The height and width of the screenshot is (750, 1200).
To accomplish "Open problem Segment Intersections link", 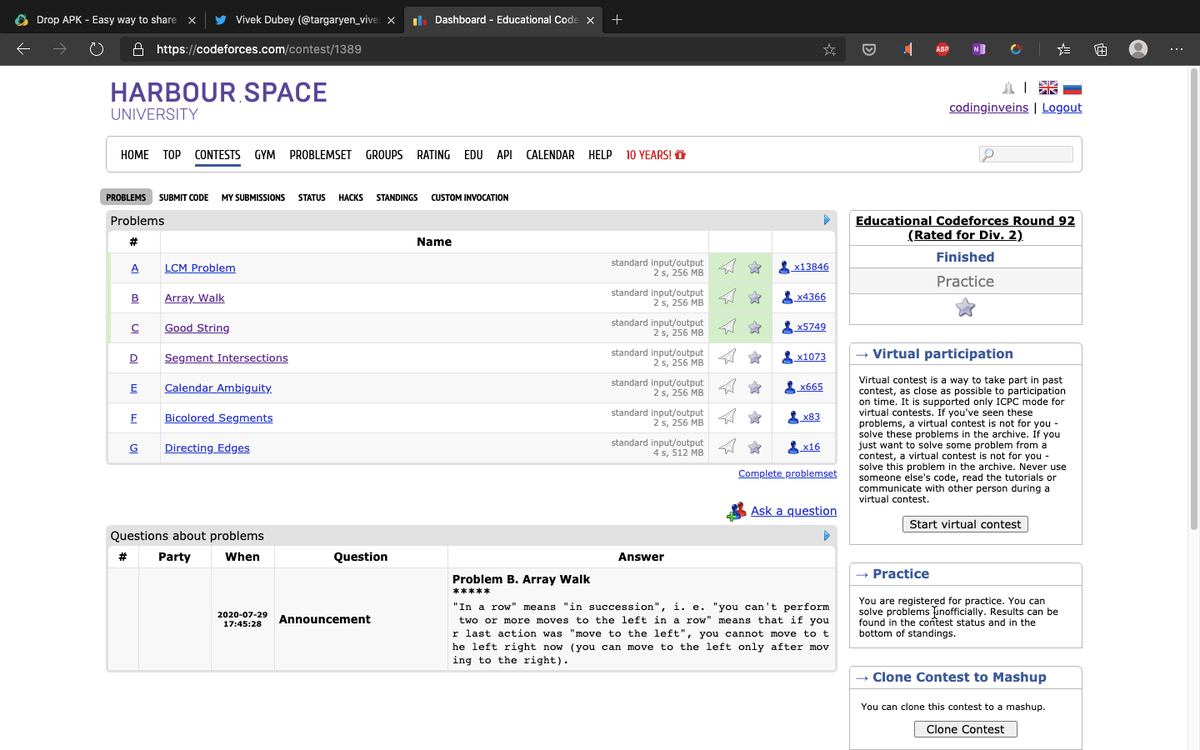I will pos(226,358).
